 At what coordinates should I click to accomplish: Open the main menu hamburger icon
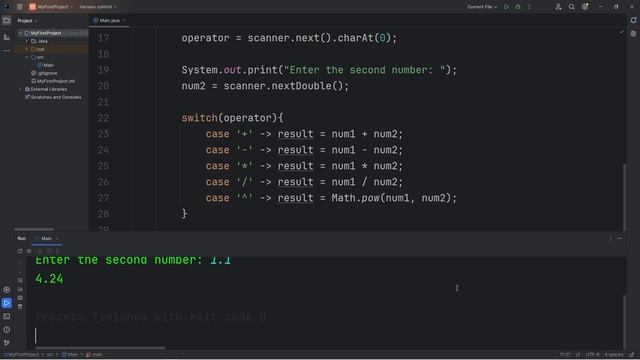[19, 7]
